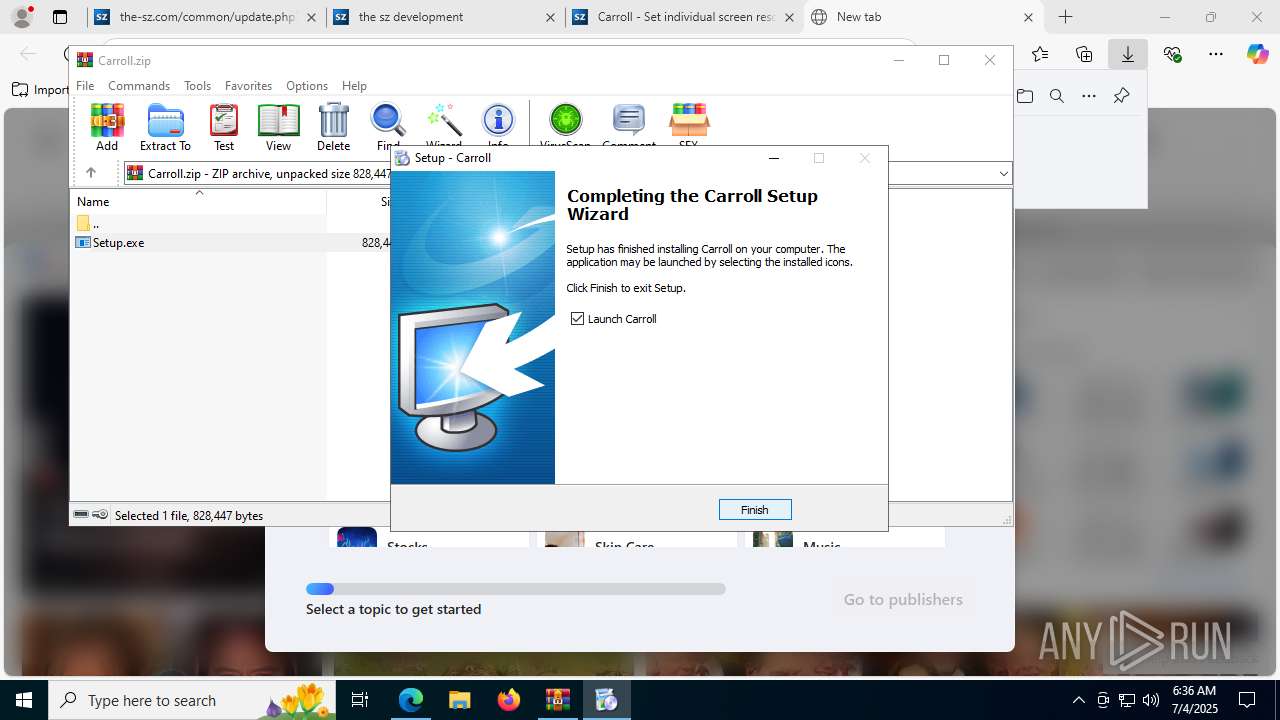Switch to the-sz.com update.php tab
The width and height of the screenshot is (1280, 720).
click(205, 17)
